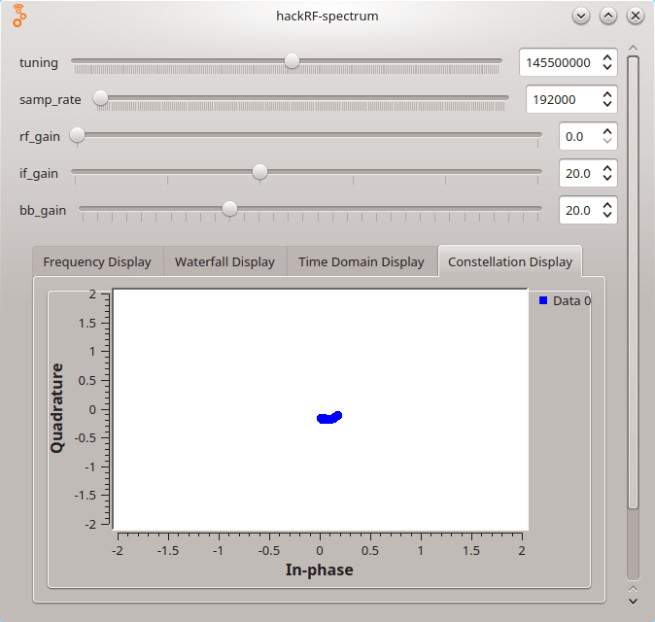Screen dimensions: 655x622
Task: Click the vertical scrollbar down arrow
Action: point(632,601)
